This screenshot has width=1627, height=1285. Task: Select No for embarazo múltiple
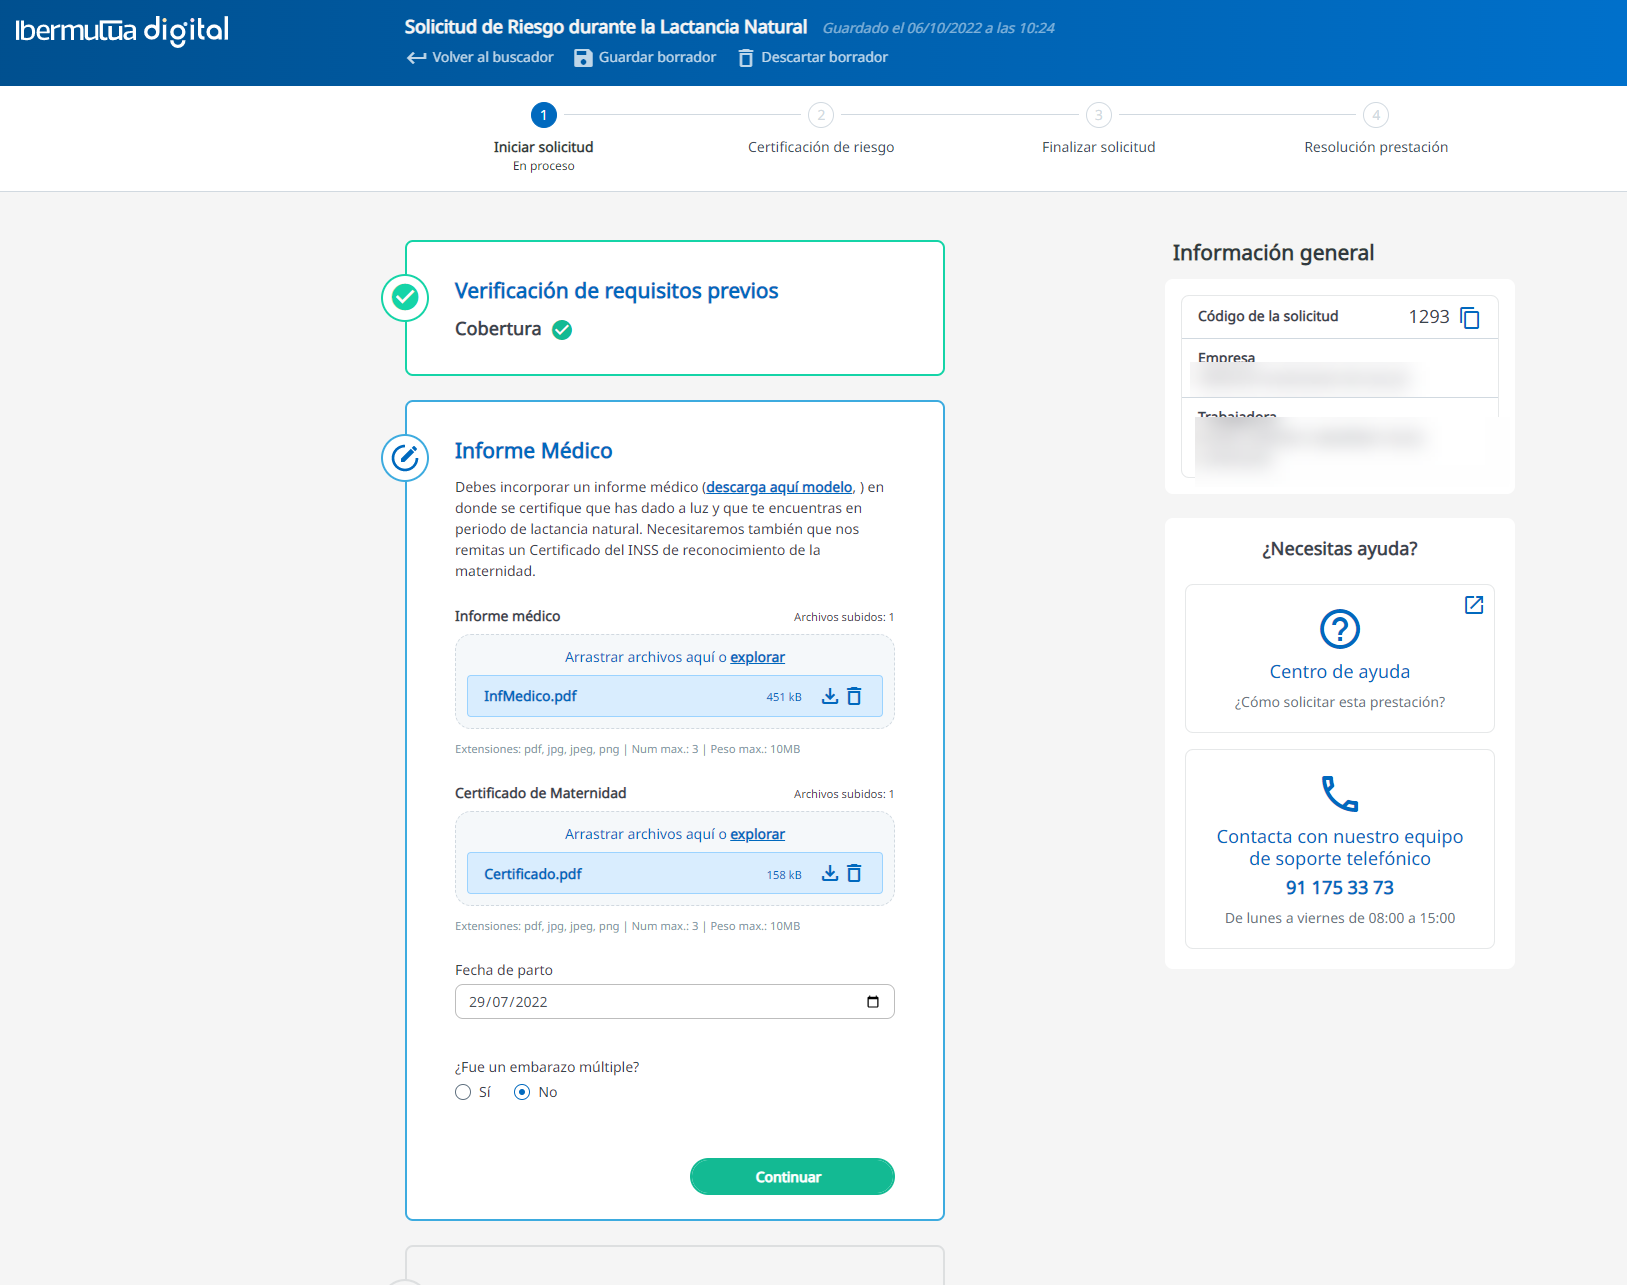[x=522, y=1092]
